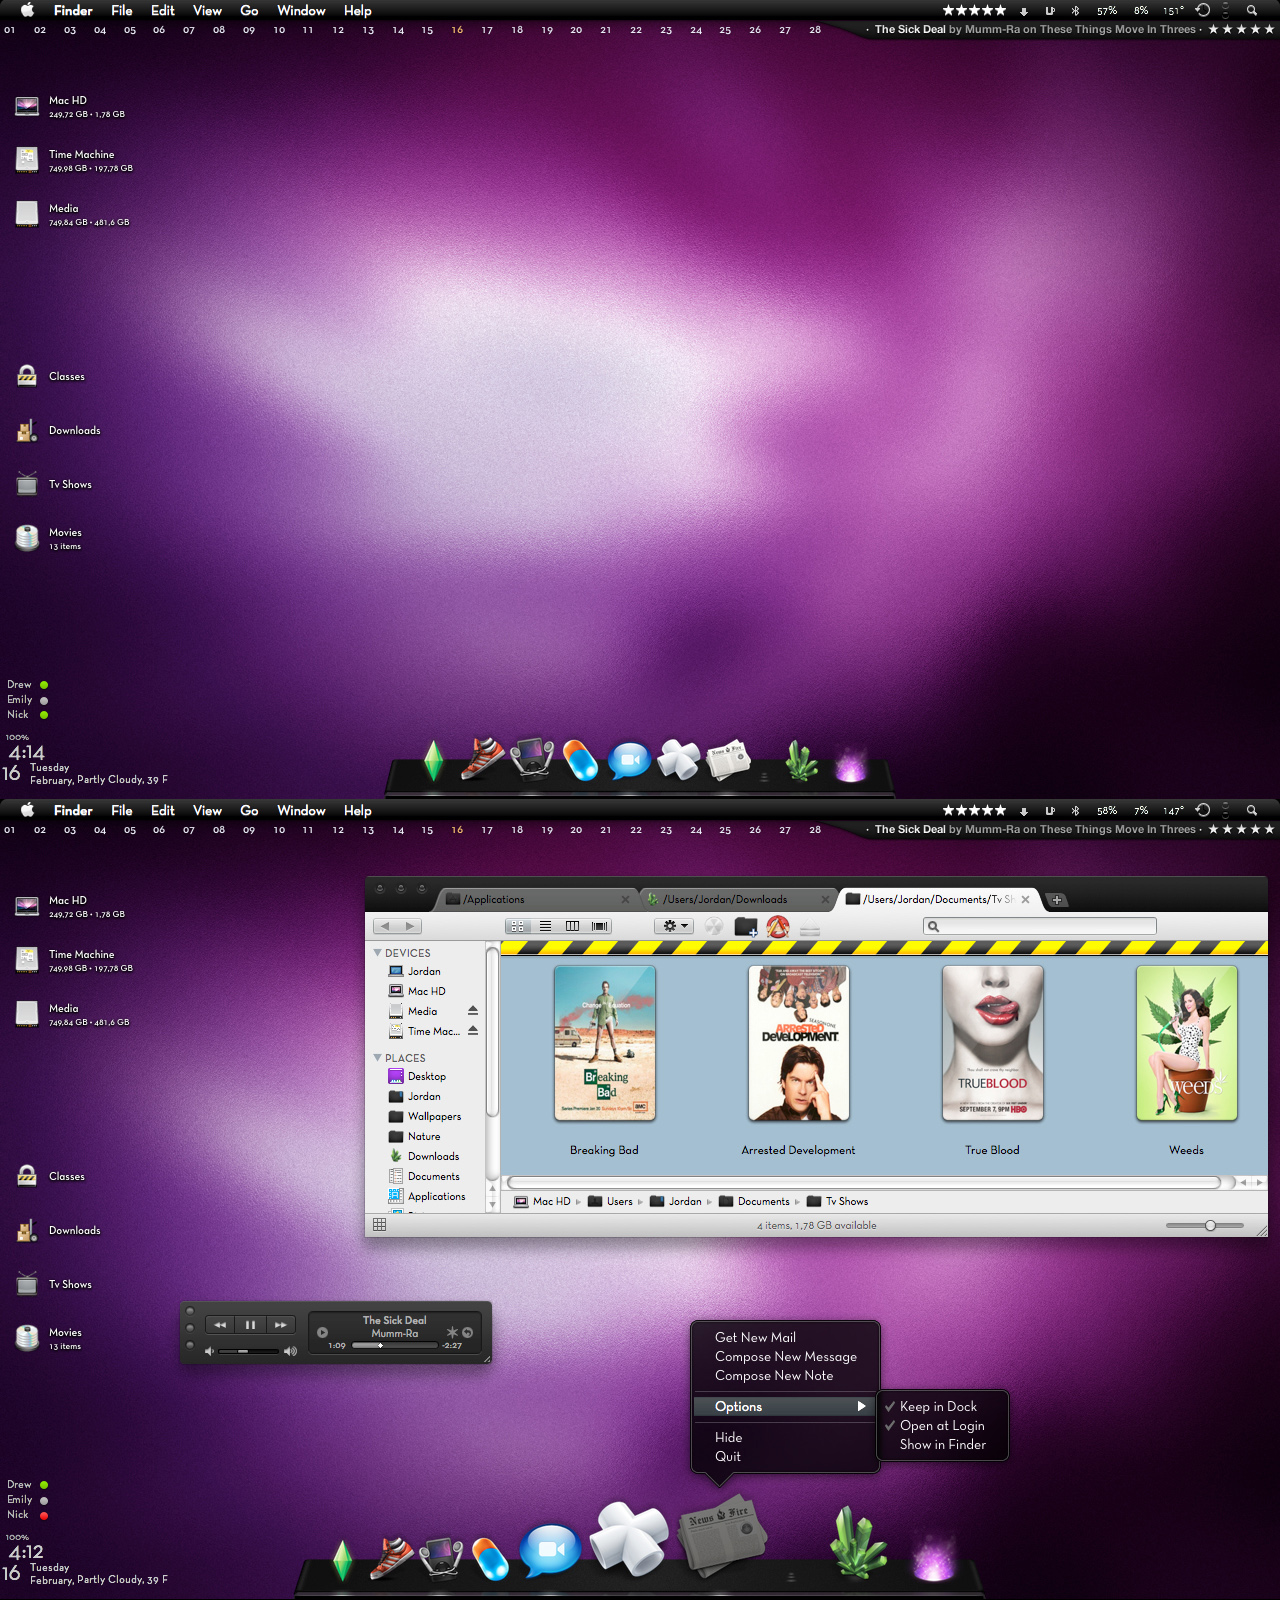Image resolution: width=1280 pixels, height=1600 pixels.
Task: Choose Compose New Note
Action: coord(785,1375)
